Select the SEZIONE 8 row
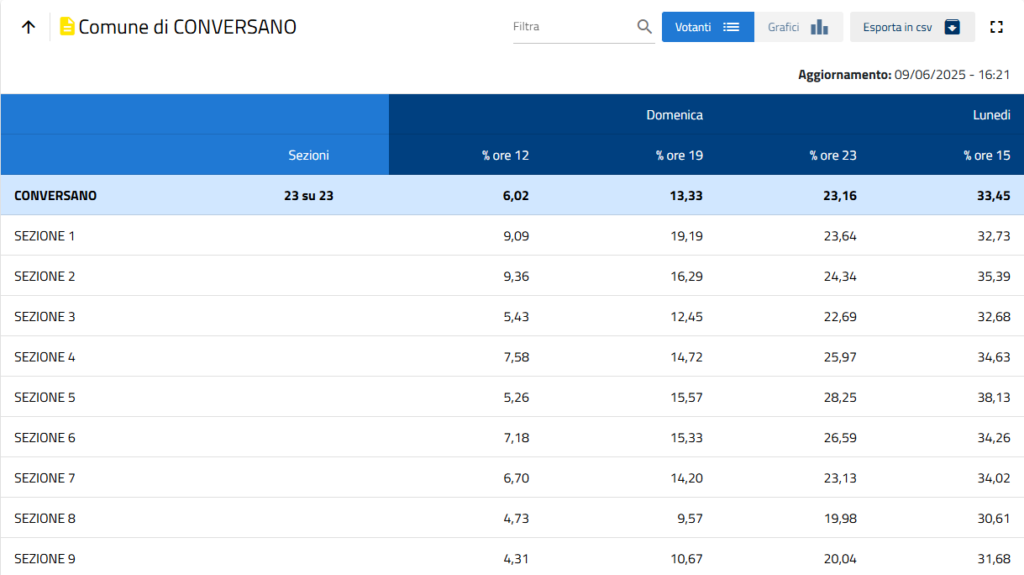 [x=45, y=518]
